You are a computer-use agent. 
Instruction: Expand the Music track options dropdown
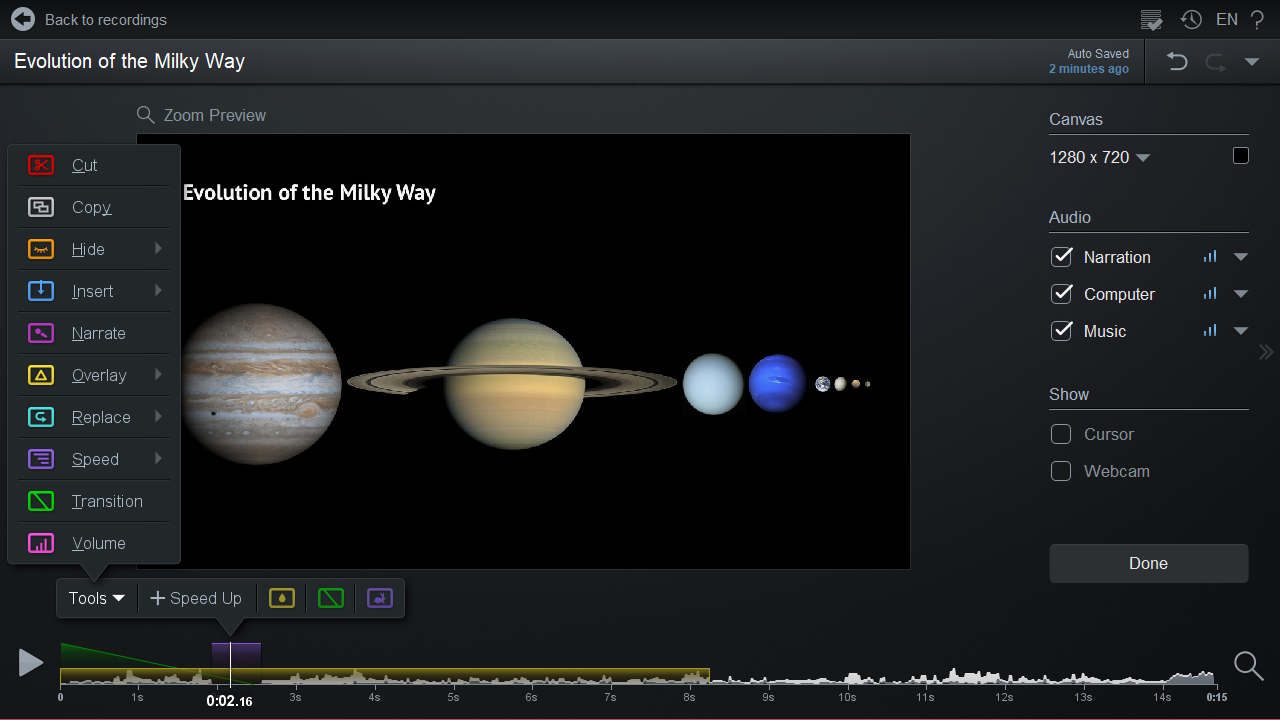tap(1240, 330)
